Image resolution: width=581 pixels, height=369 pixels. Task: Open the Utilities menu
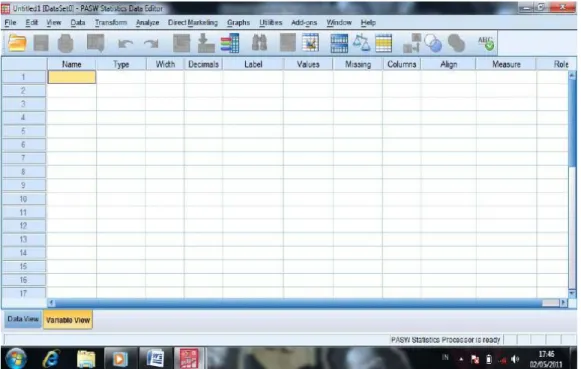coord(270,23)
